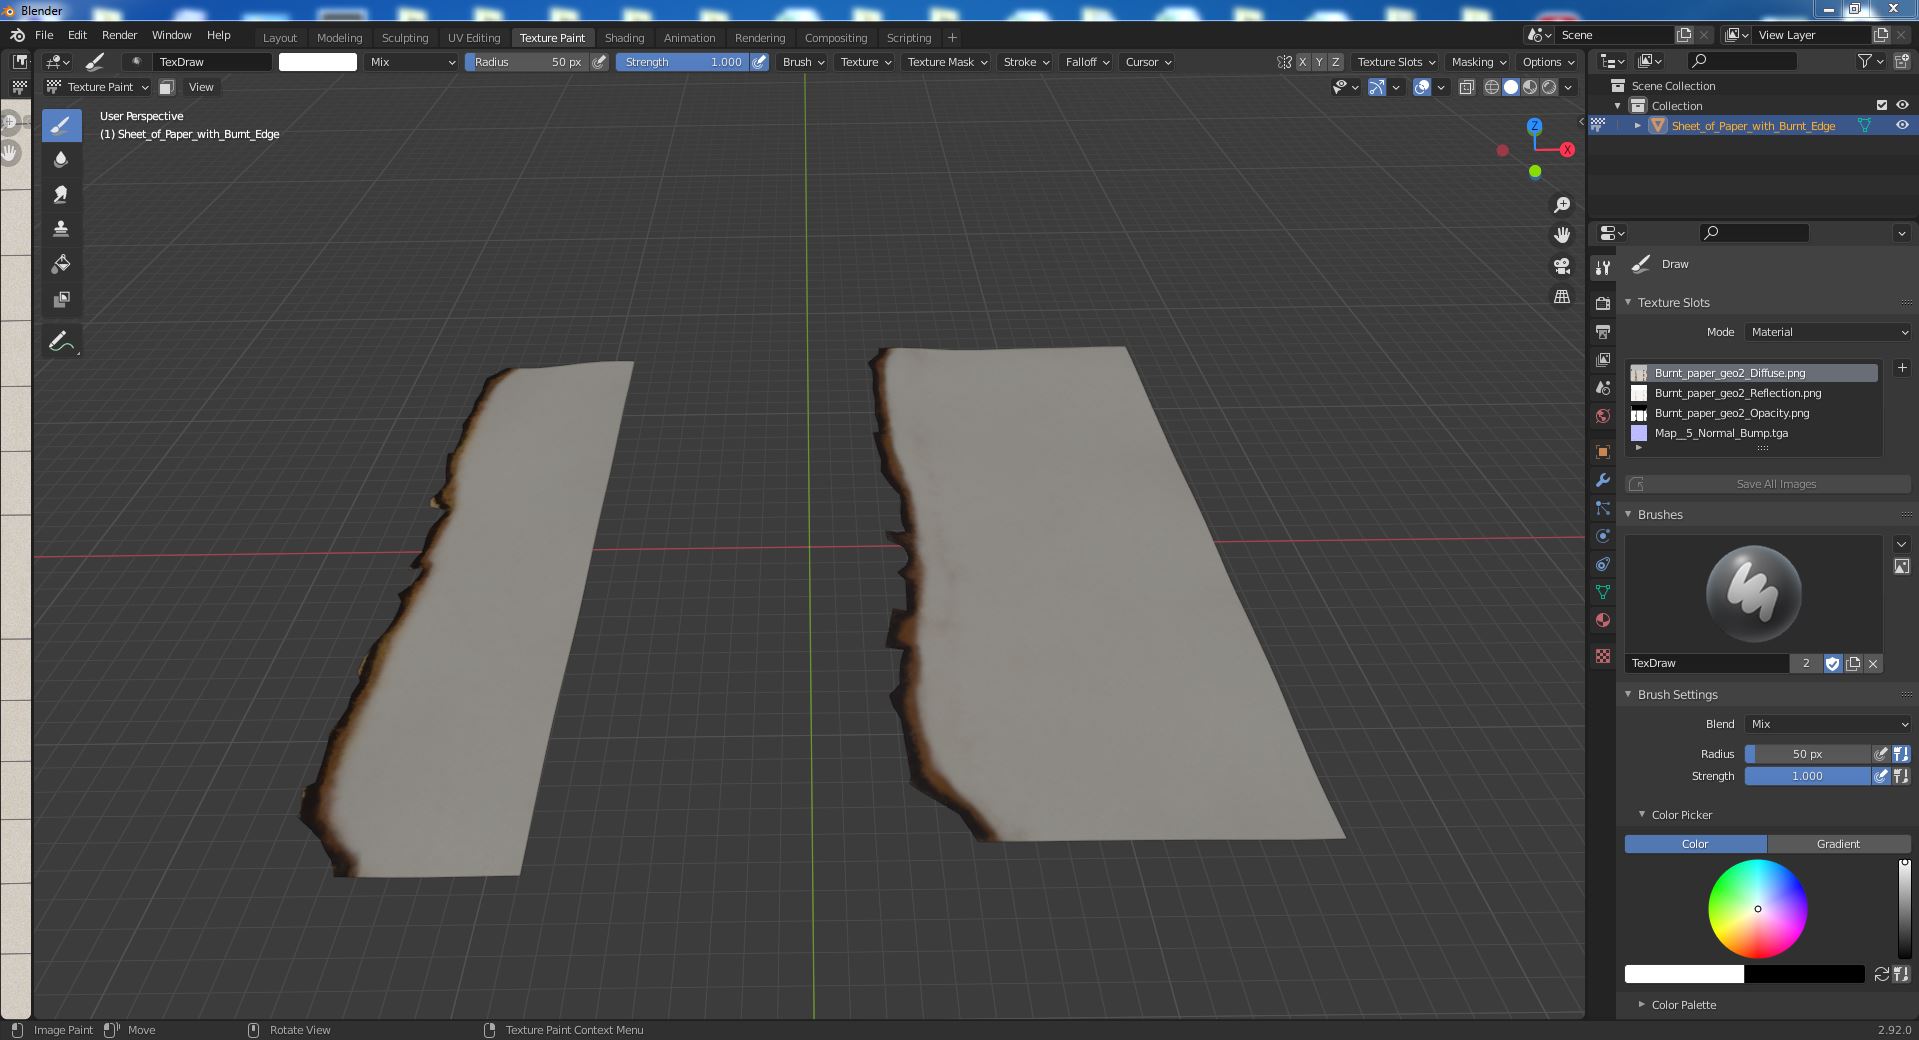
Task: Click the Scene name field
Action: click(1614, 35)
